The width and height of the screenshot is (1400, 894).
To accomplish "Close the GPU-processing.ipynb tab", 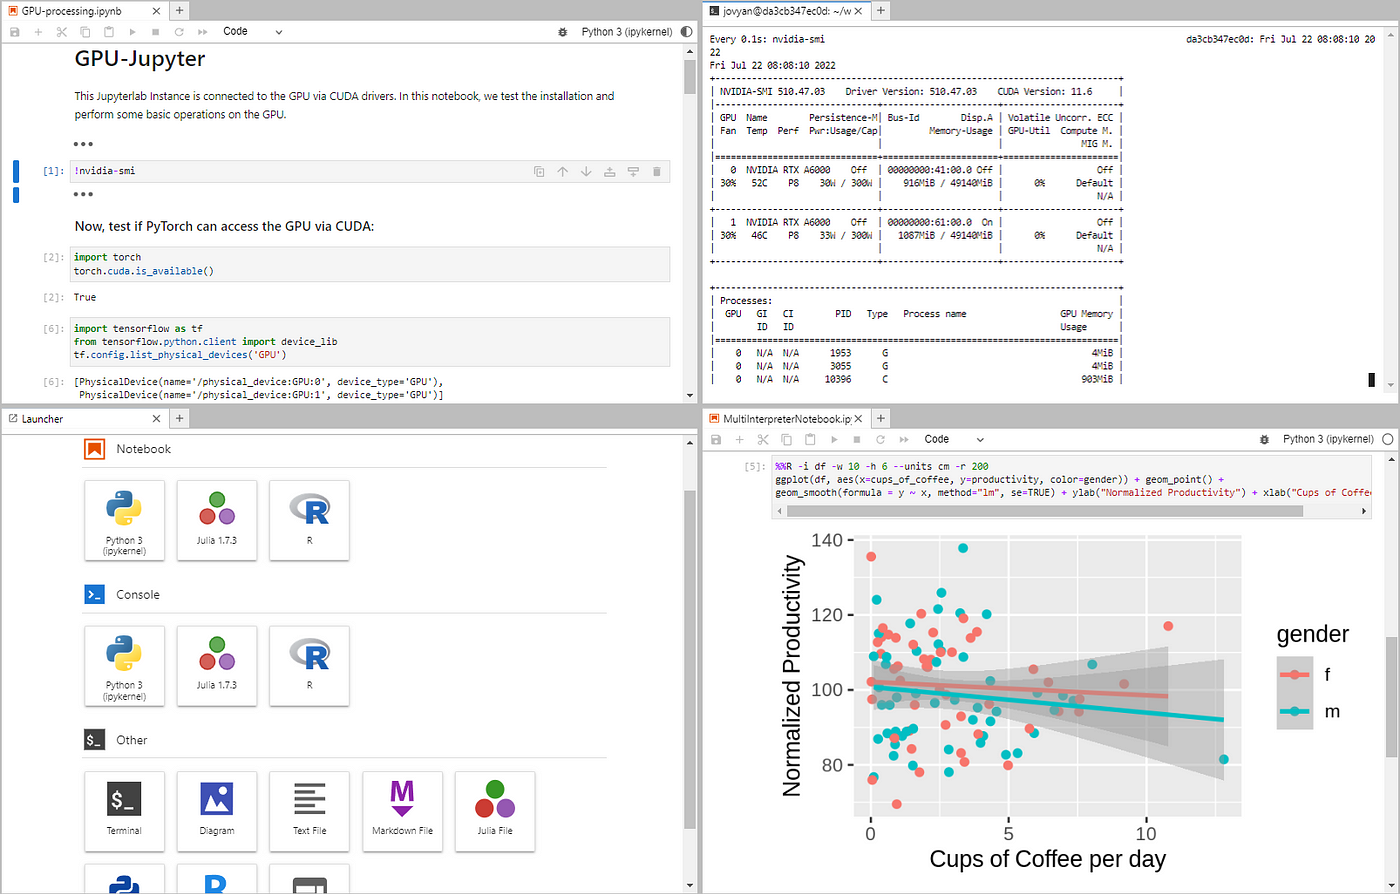I will 157,10.
